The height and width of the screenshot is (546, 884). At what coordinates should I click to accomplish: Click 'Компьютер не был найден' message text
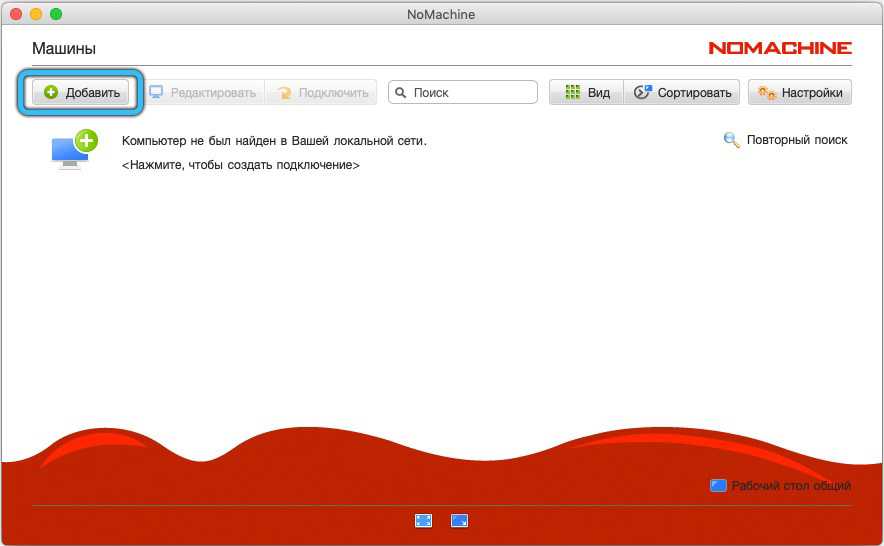[274, 141]
